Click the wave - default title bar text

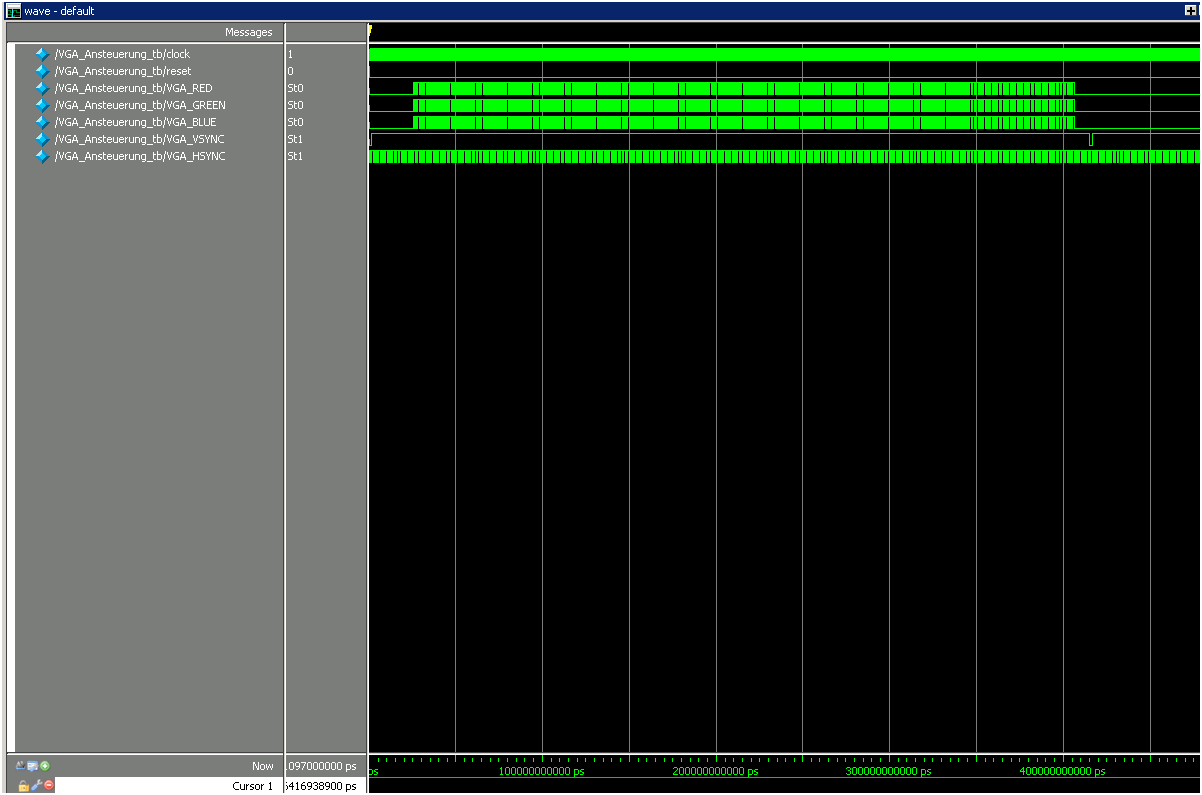[59, 11]
